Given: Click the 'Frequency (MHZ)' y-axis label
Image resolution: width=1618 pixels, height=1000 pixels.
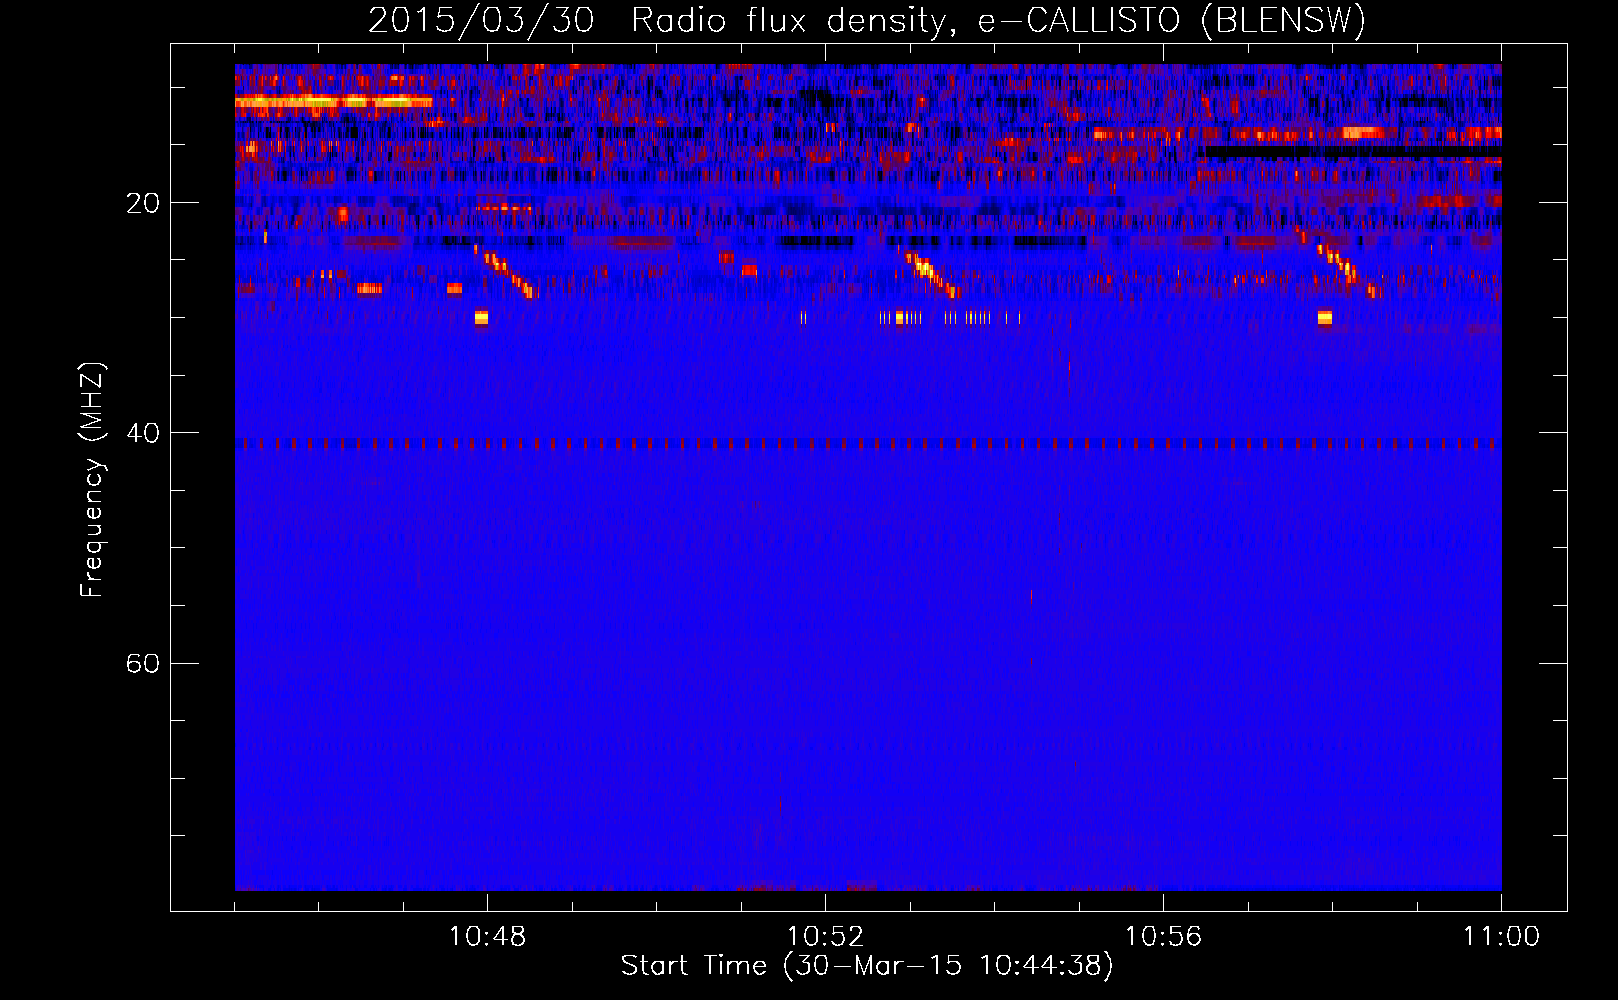Looking at the screenshot, I should click(91, 480).
